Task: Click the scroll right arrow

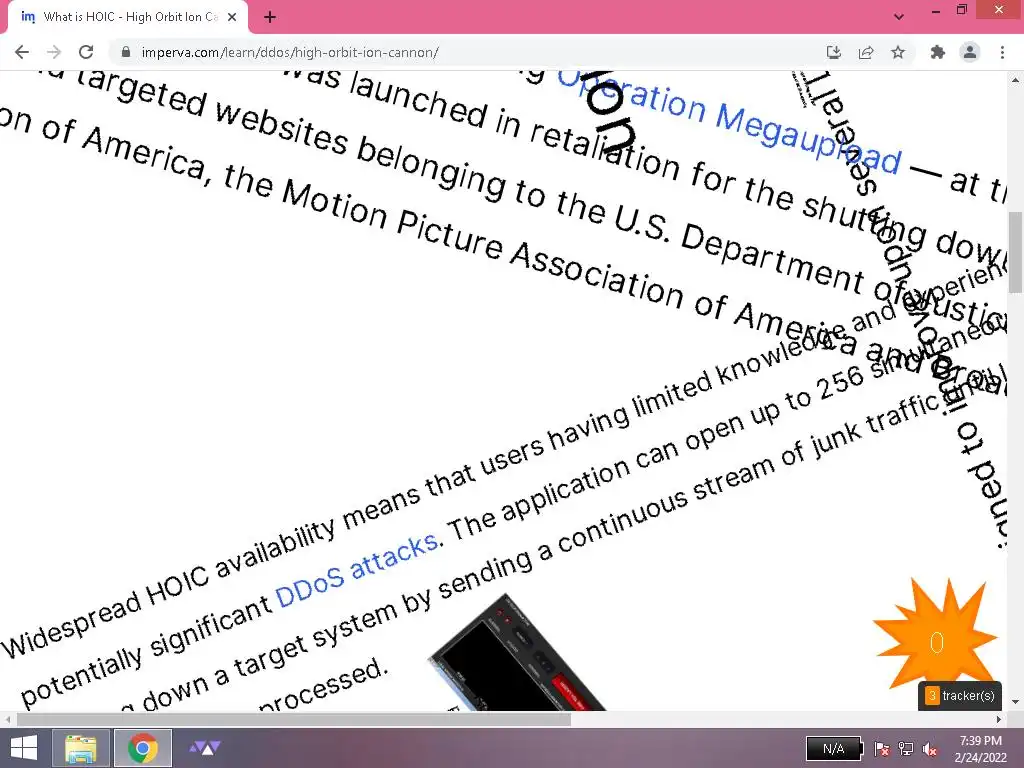Action: 999,720
